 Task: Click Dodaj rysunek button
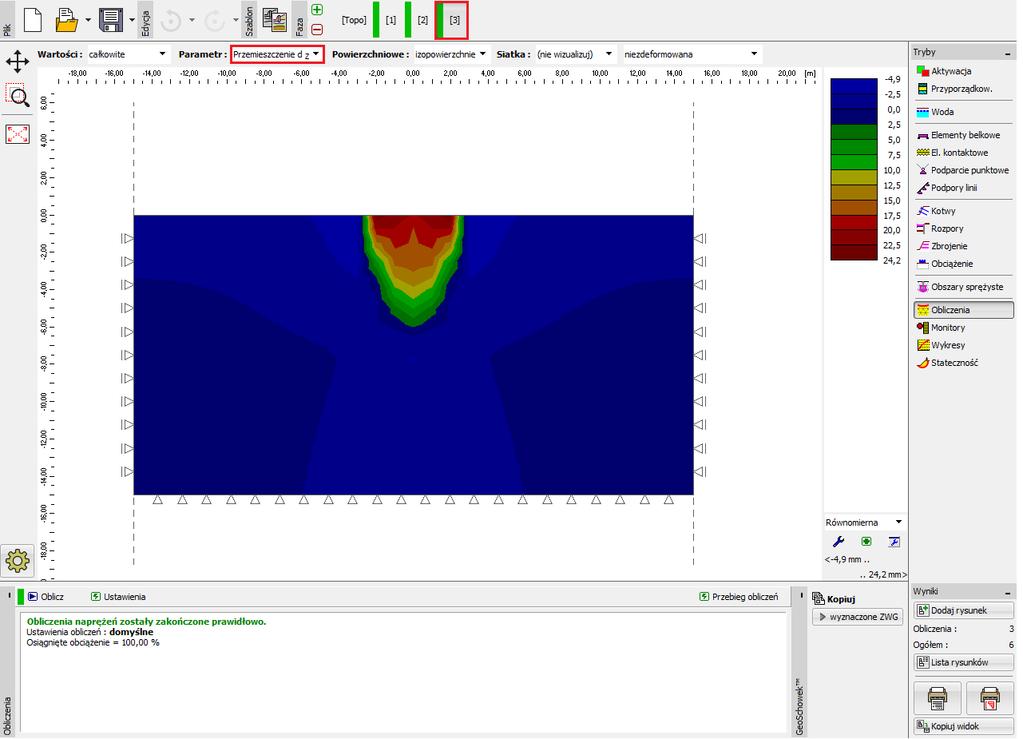click(964, 611)
